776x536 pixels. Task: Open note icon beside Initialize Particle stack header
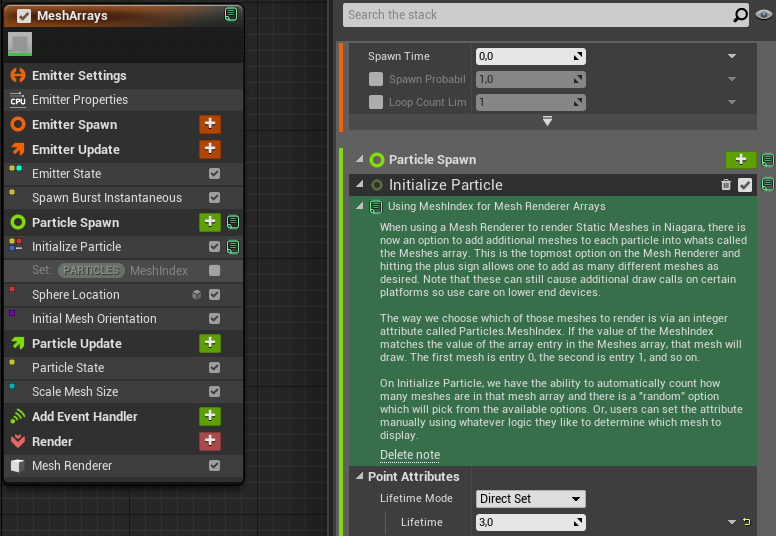pyautogui.click(x=768, y=184)
